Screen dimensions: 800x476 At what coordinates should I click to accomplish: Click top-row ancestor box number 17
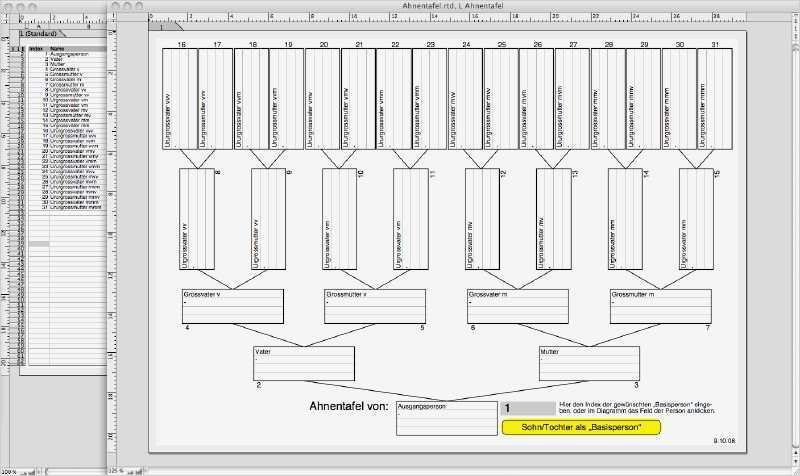coord(215,99)
